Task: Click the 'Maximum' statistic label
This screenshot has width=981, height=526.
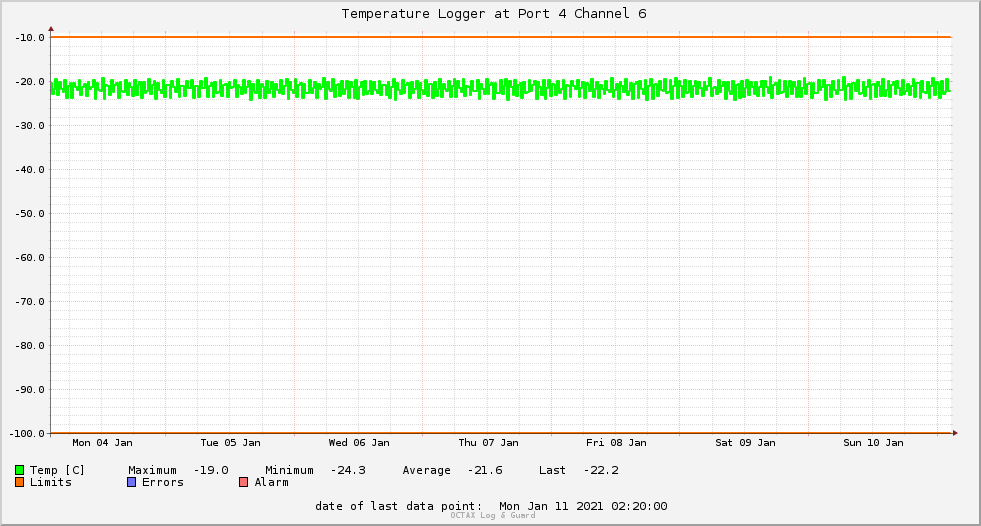Action: coord(153,470)
